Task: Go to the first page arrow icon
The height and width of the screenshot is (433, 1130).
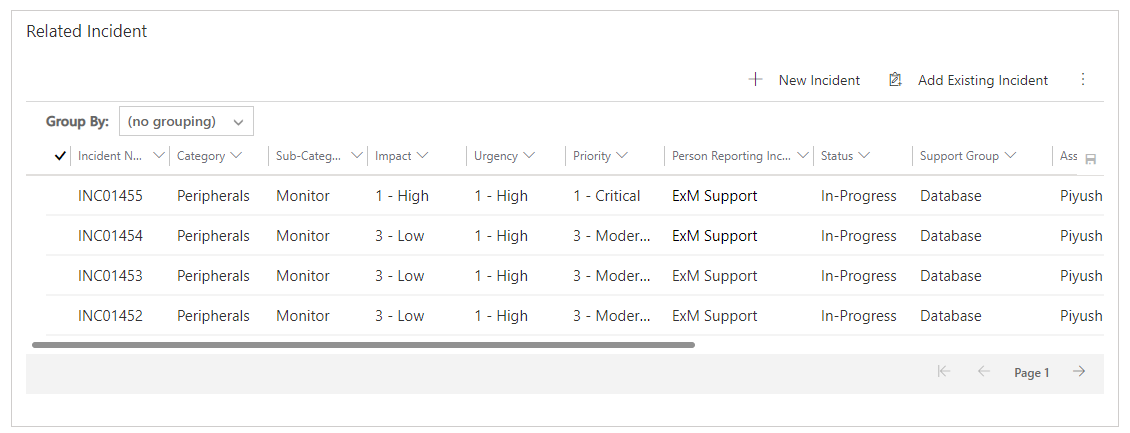Action: (x=944, y=372)
